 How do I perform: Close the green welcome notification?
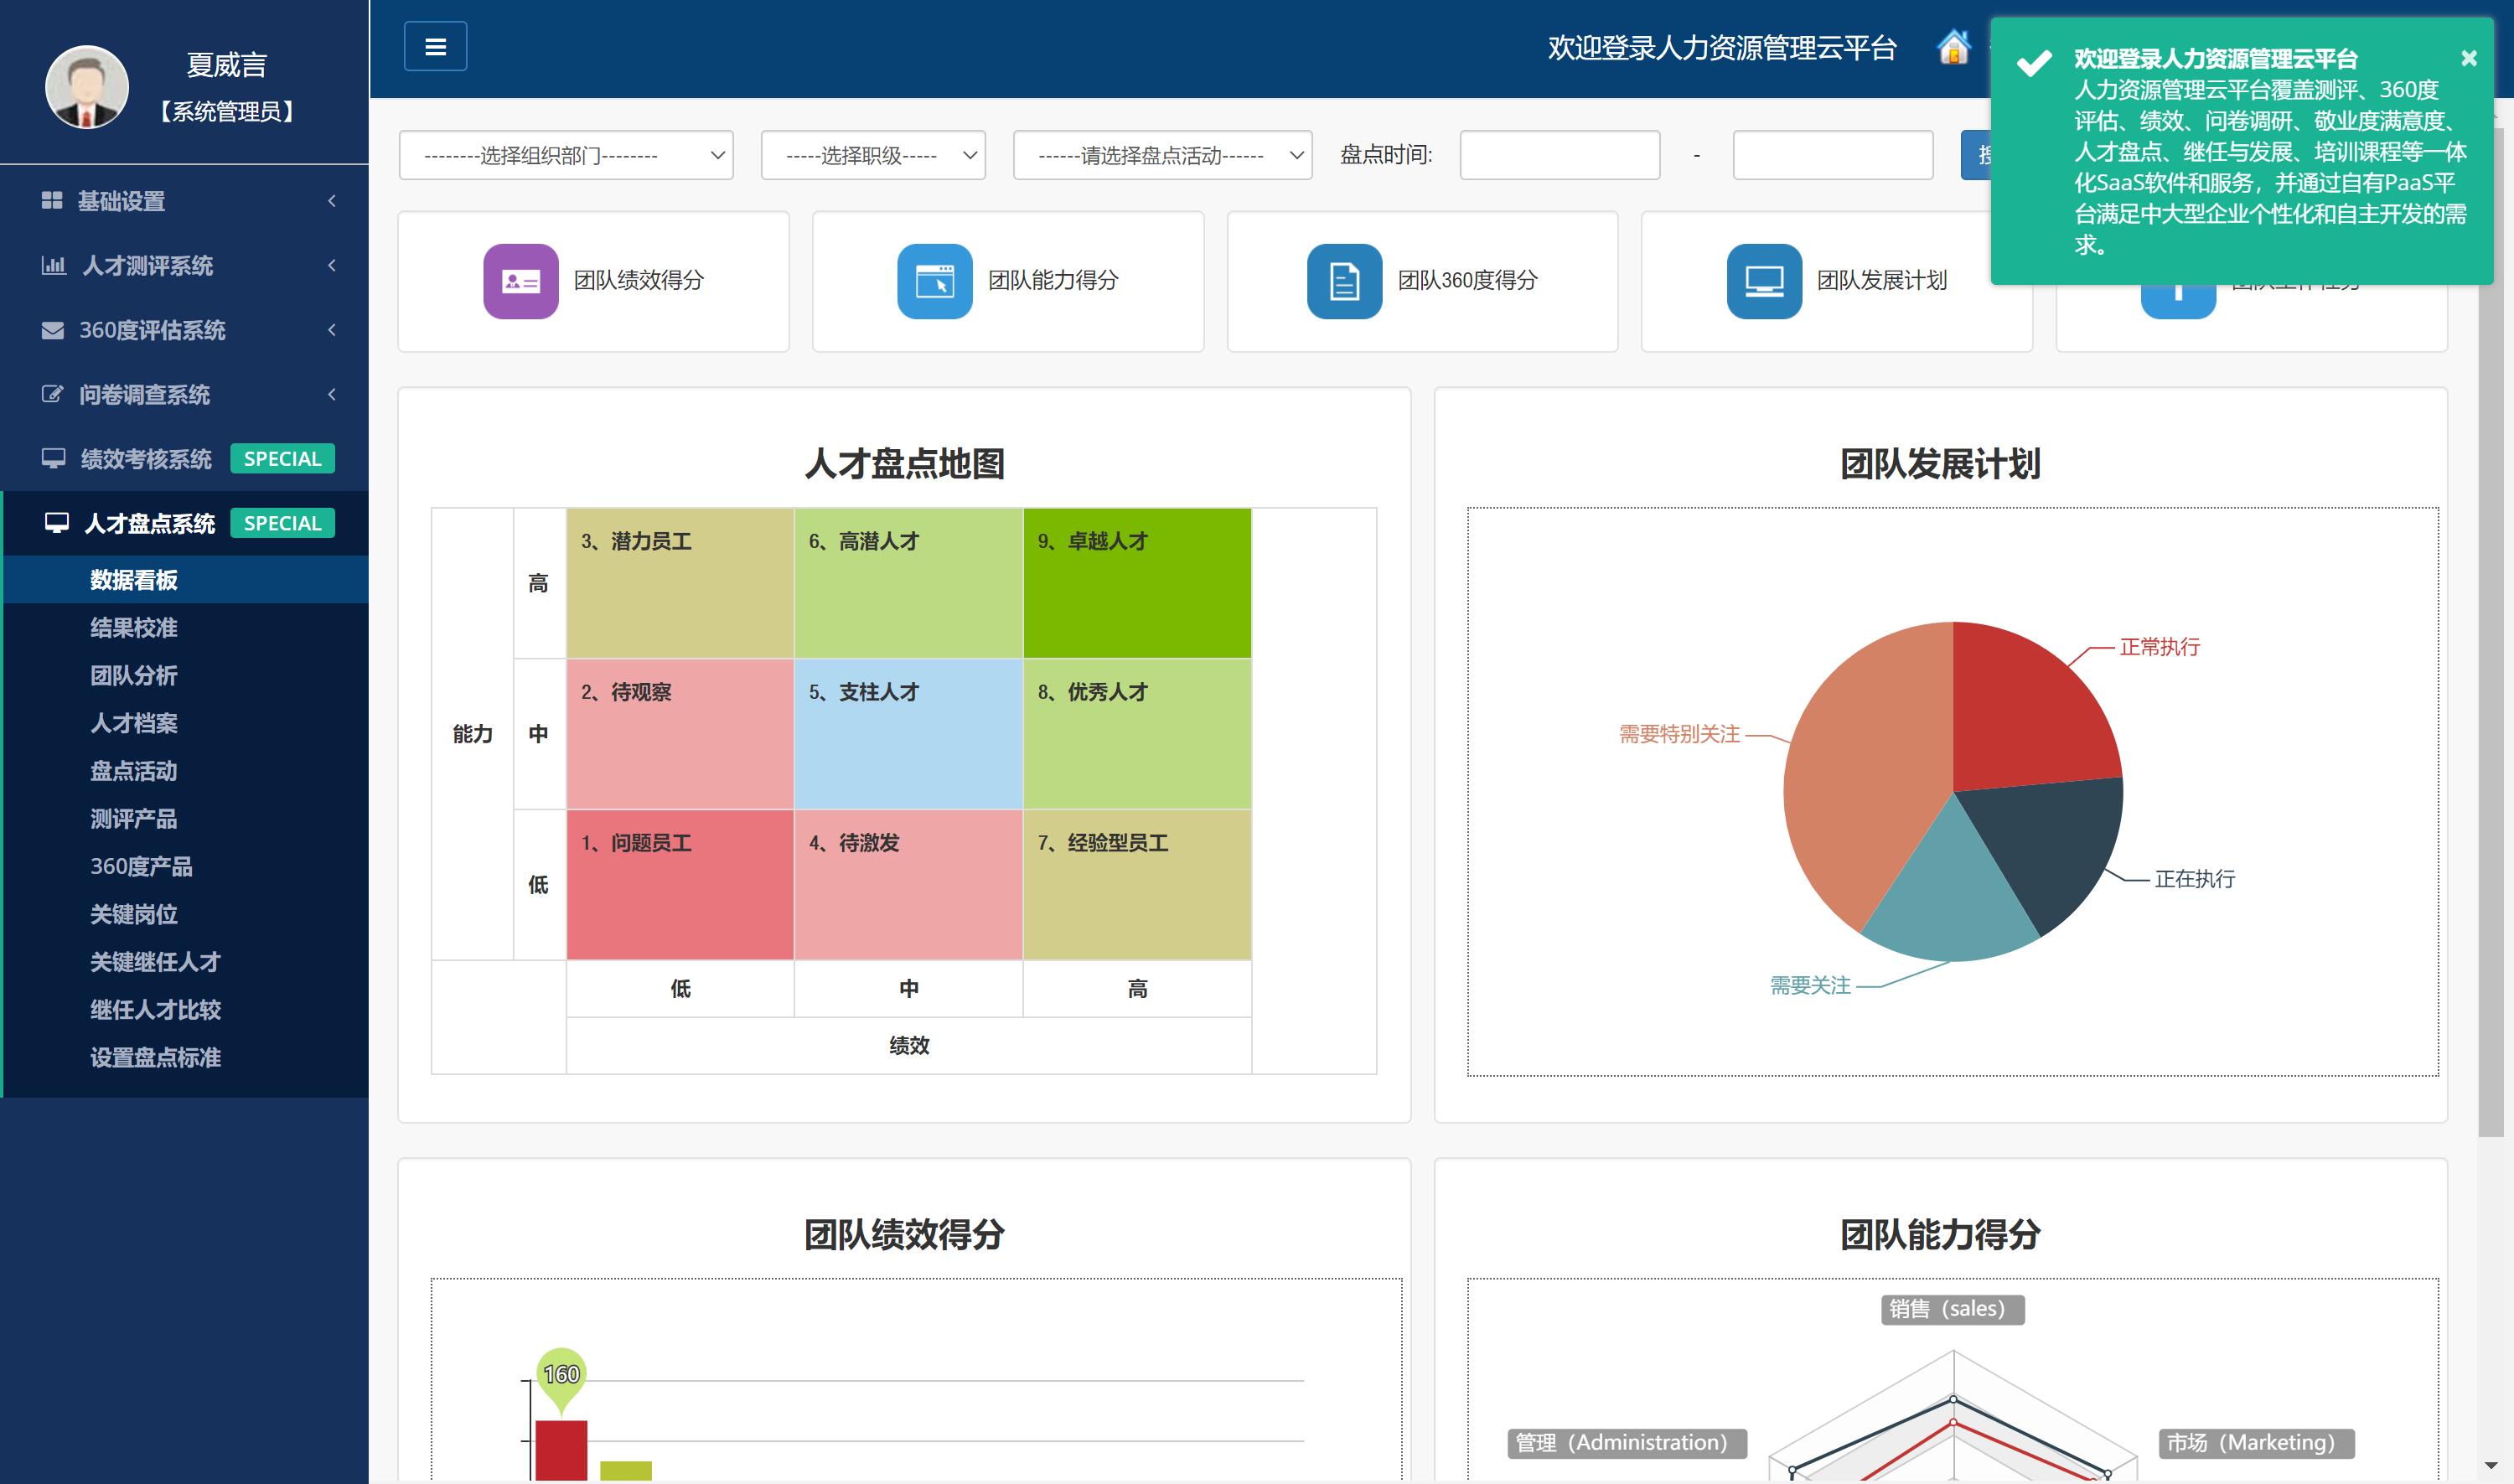[x=2468, y=58]
